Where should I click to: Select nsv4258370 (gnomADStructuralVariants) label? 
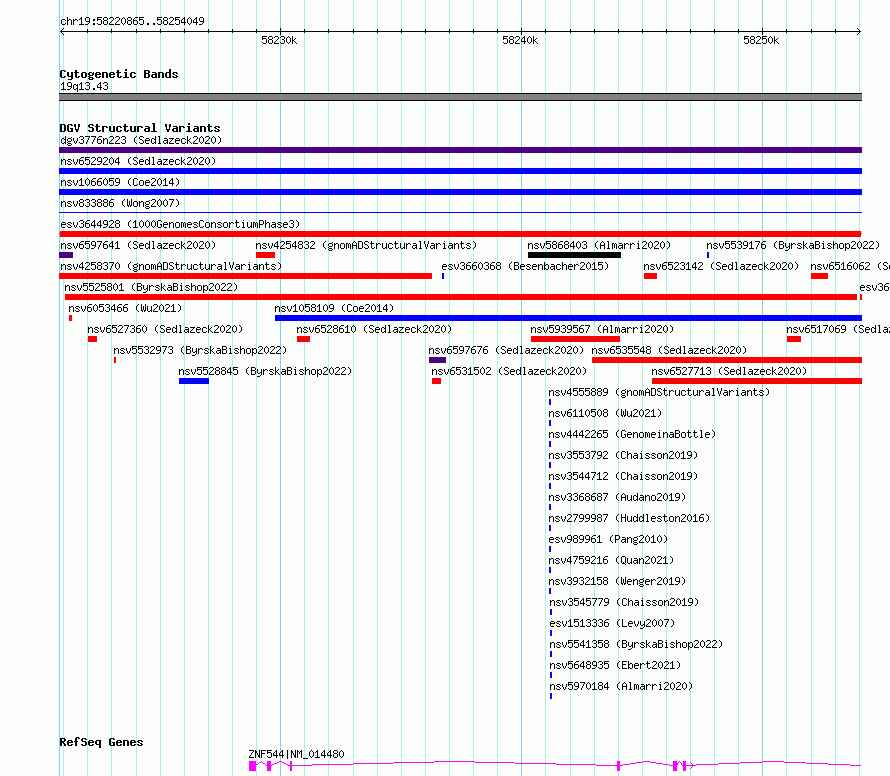coord(171,266)
